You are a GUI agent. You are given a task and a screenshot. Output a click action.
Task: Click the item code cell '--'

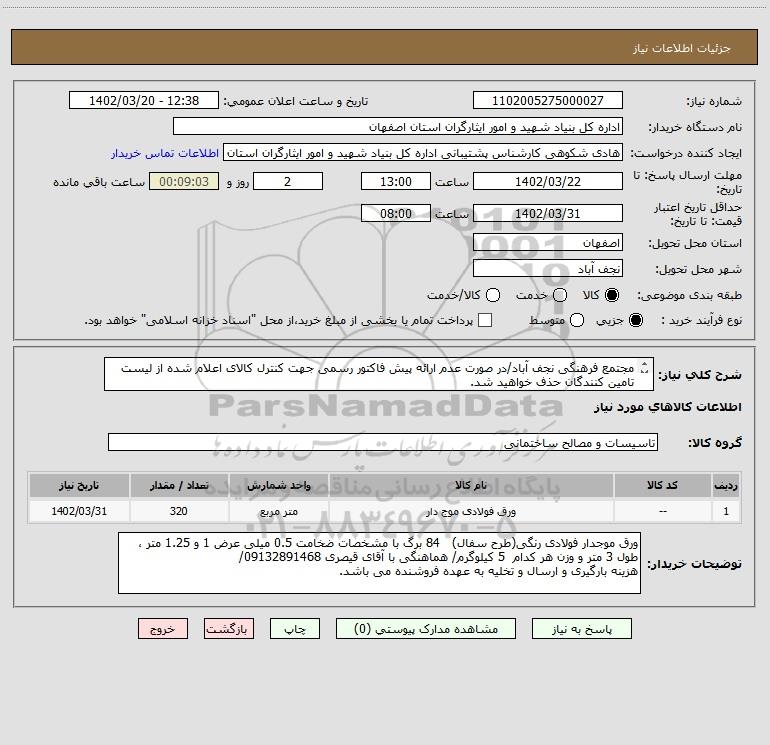point(662,512)
